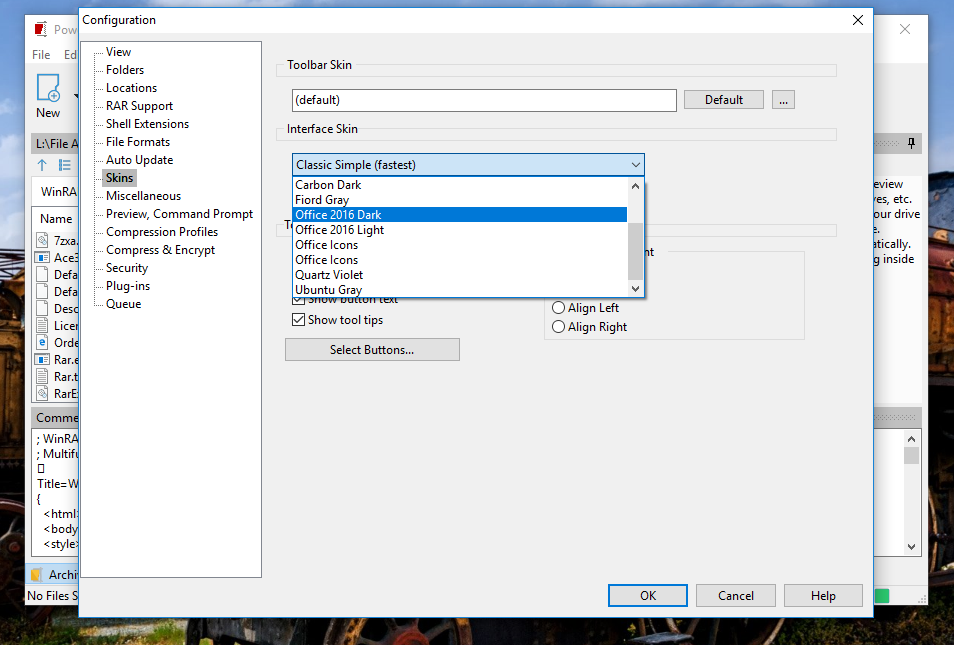Screen dimensions: 954x645
Task: Open the Plug-ins category
Action: (x=128, y=286)
